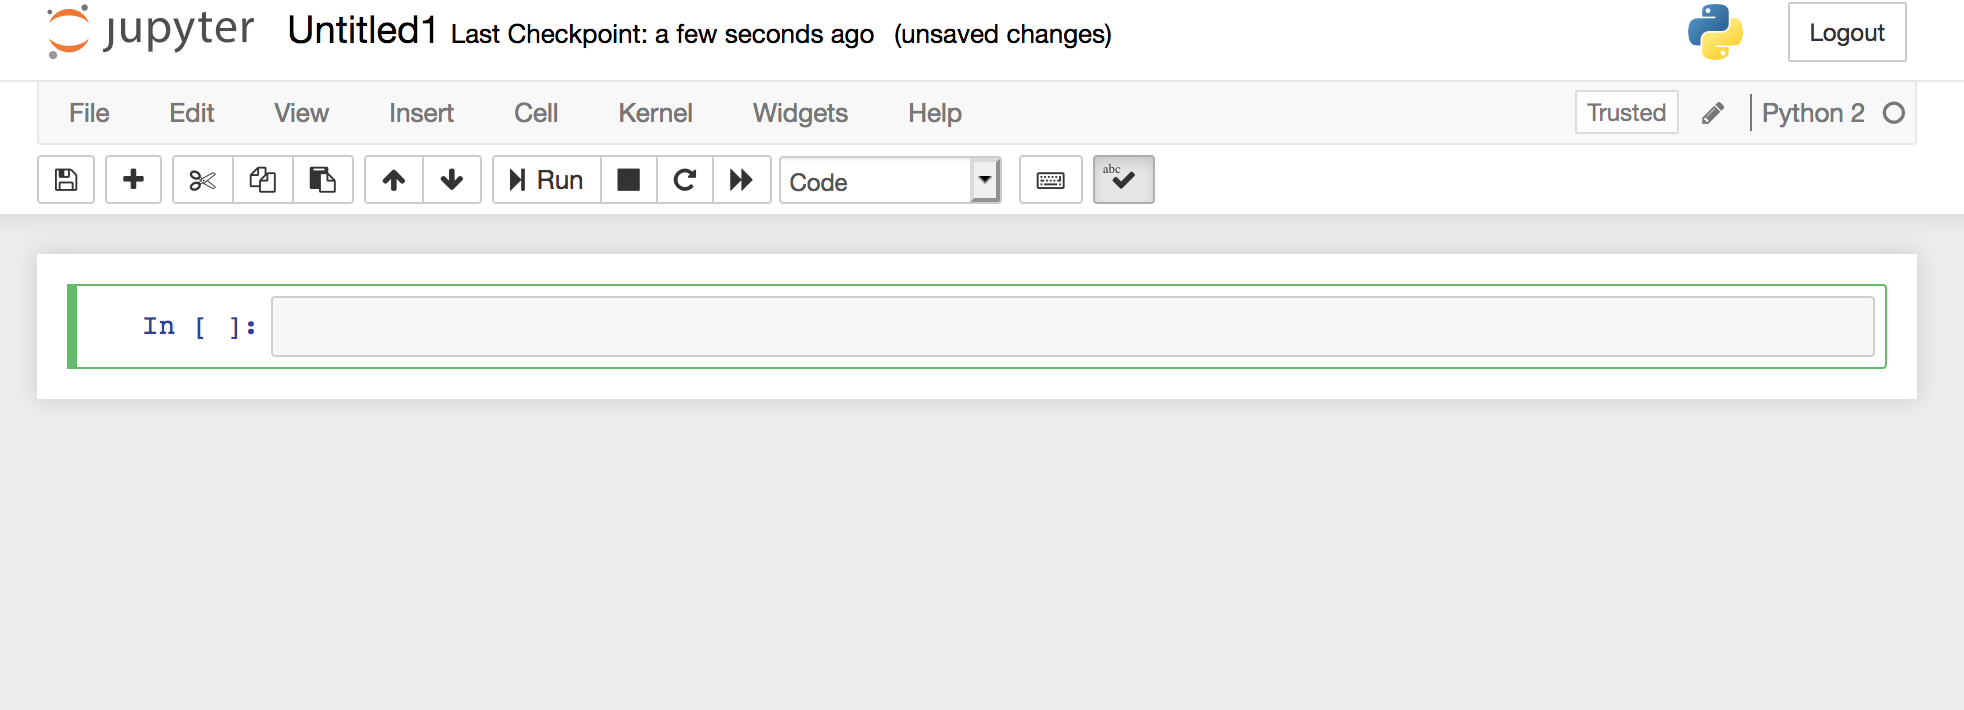Open the command palette keyboard icon

pyautogui.click(x=1051, y=180)
